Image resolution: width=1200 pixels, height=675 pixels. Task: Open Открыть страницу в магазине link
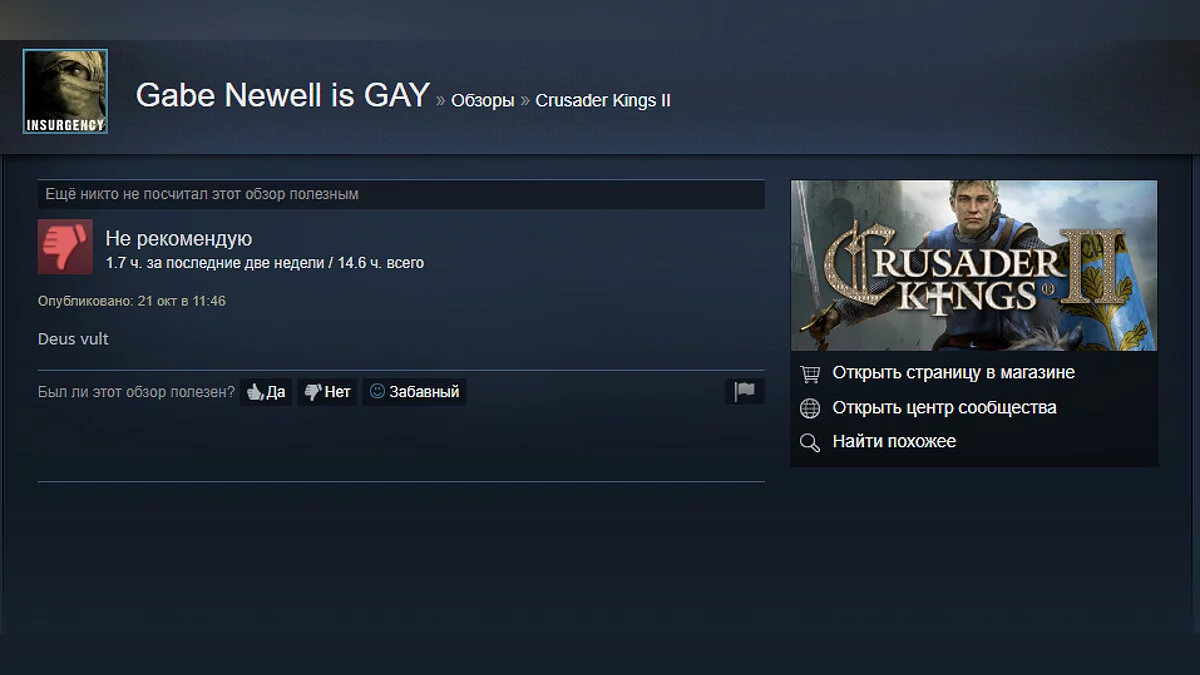954,373
